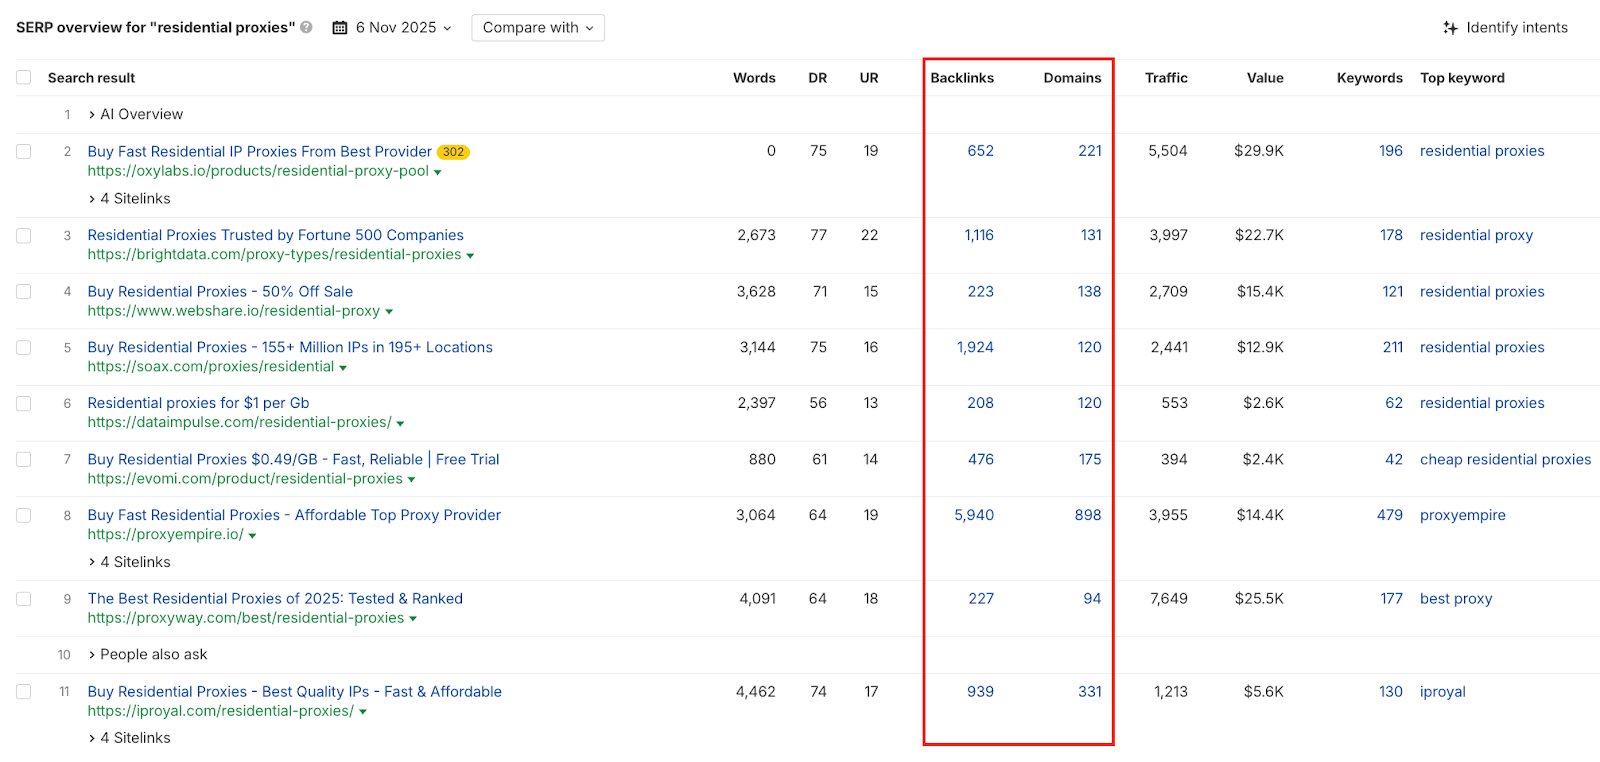Click the DR column header
Viewport: 1600px width, 762px height.
coord(818,78)
